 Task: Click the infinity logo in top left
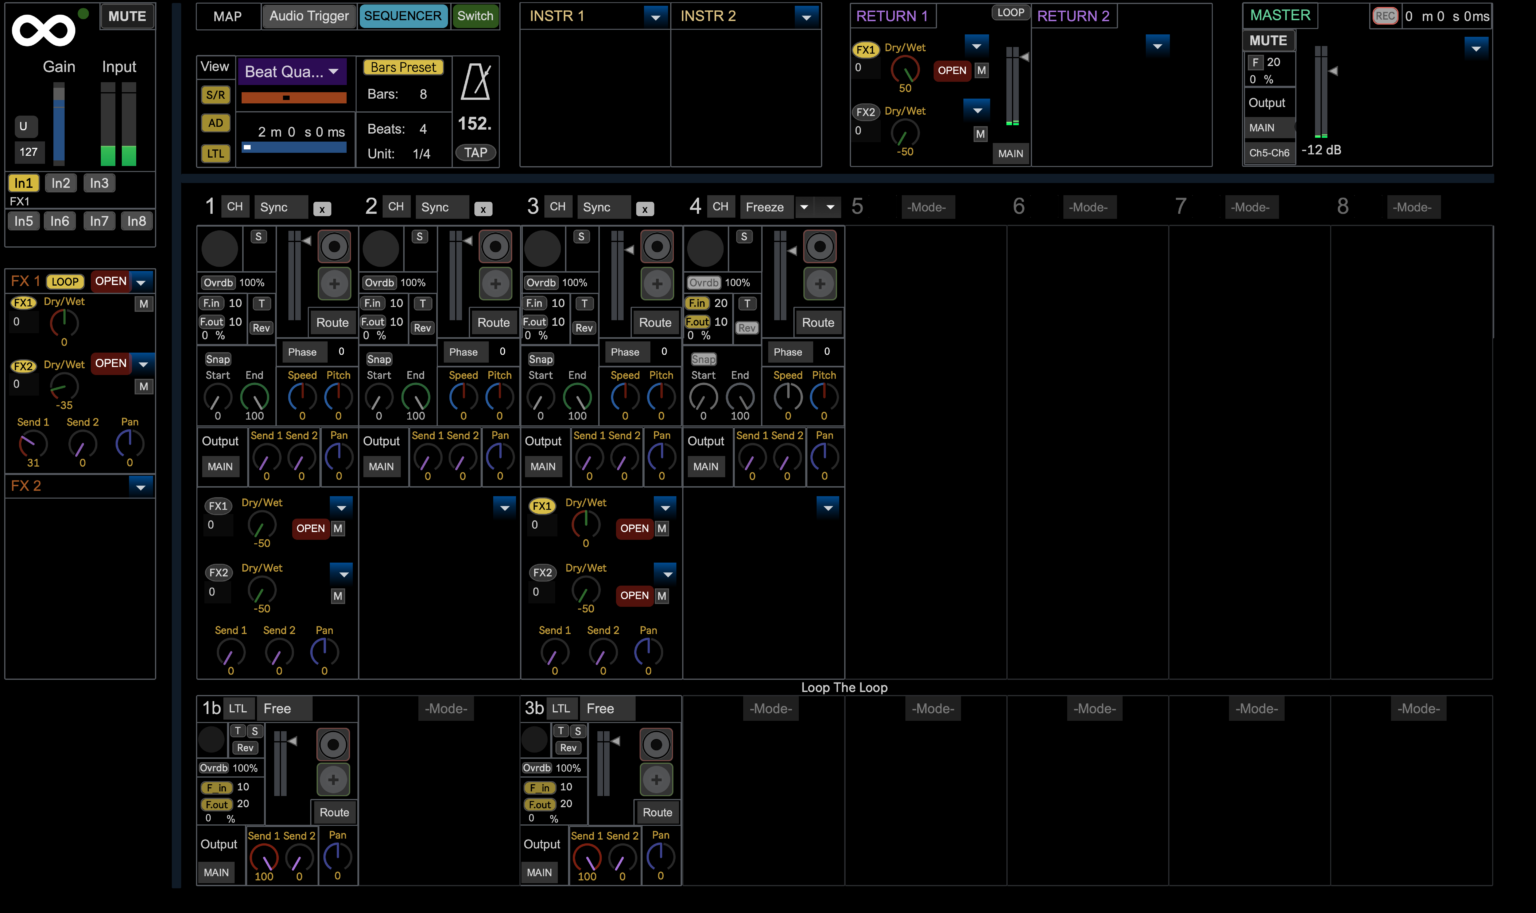(46, 29)
